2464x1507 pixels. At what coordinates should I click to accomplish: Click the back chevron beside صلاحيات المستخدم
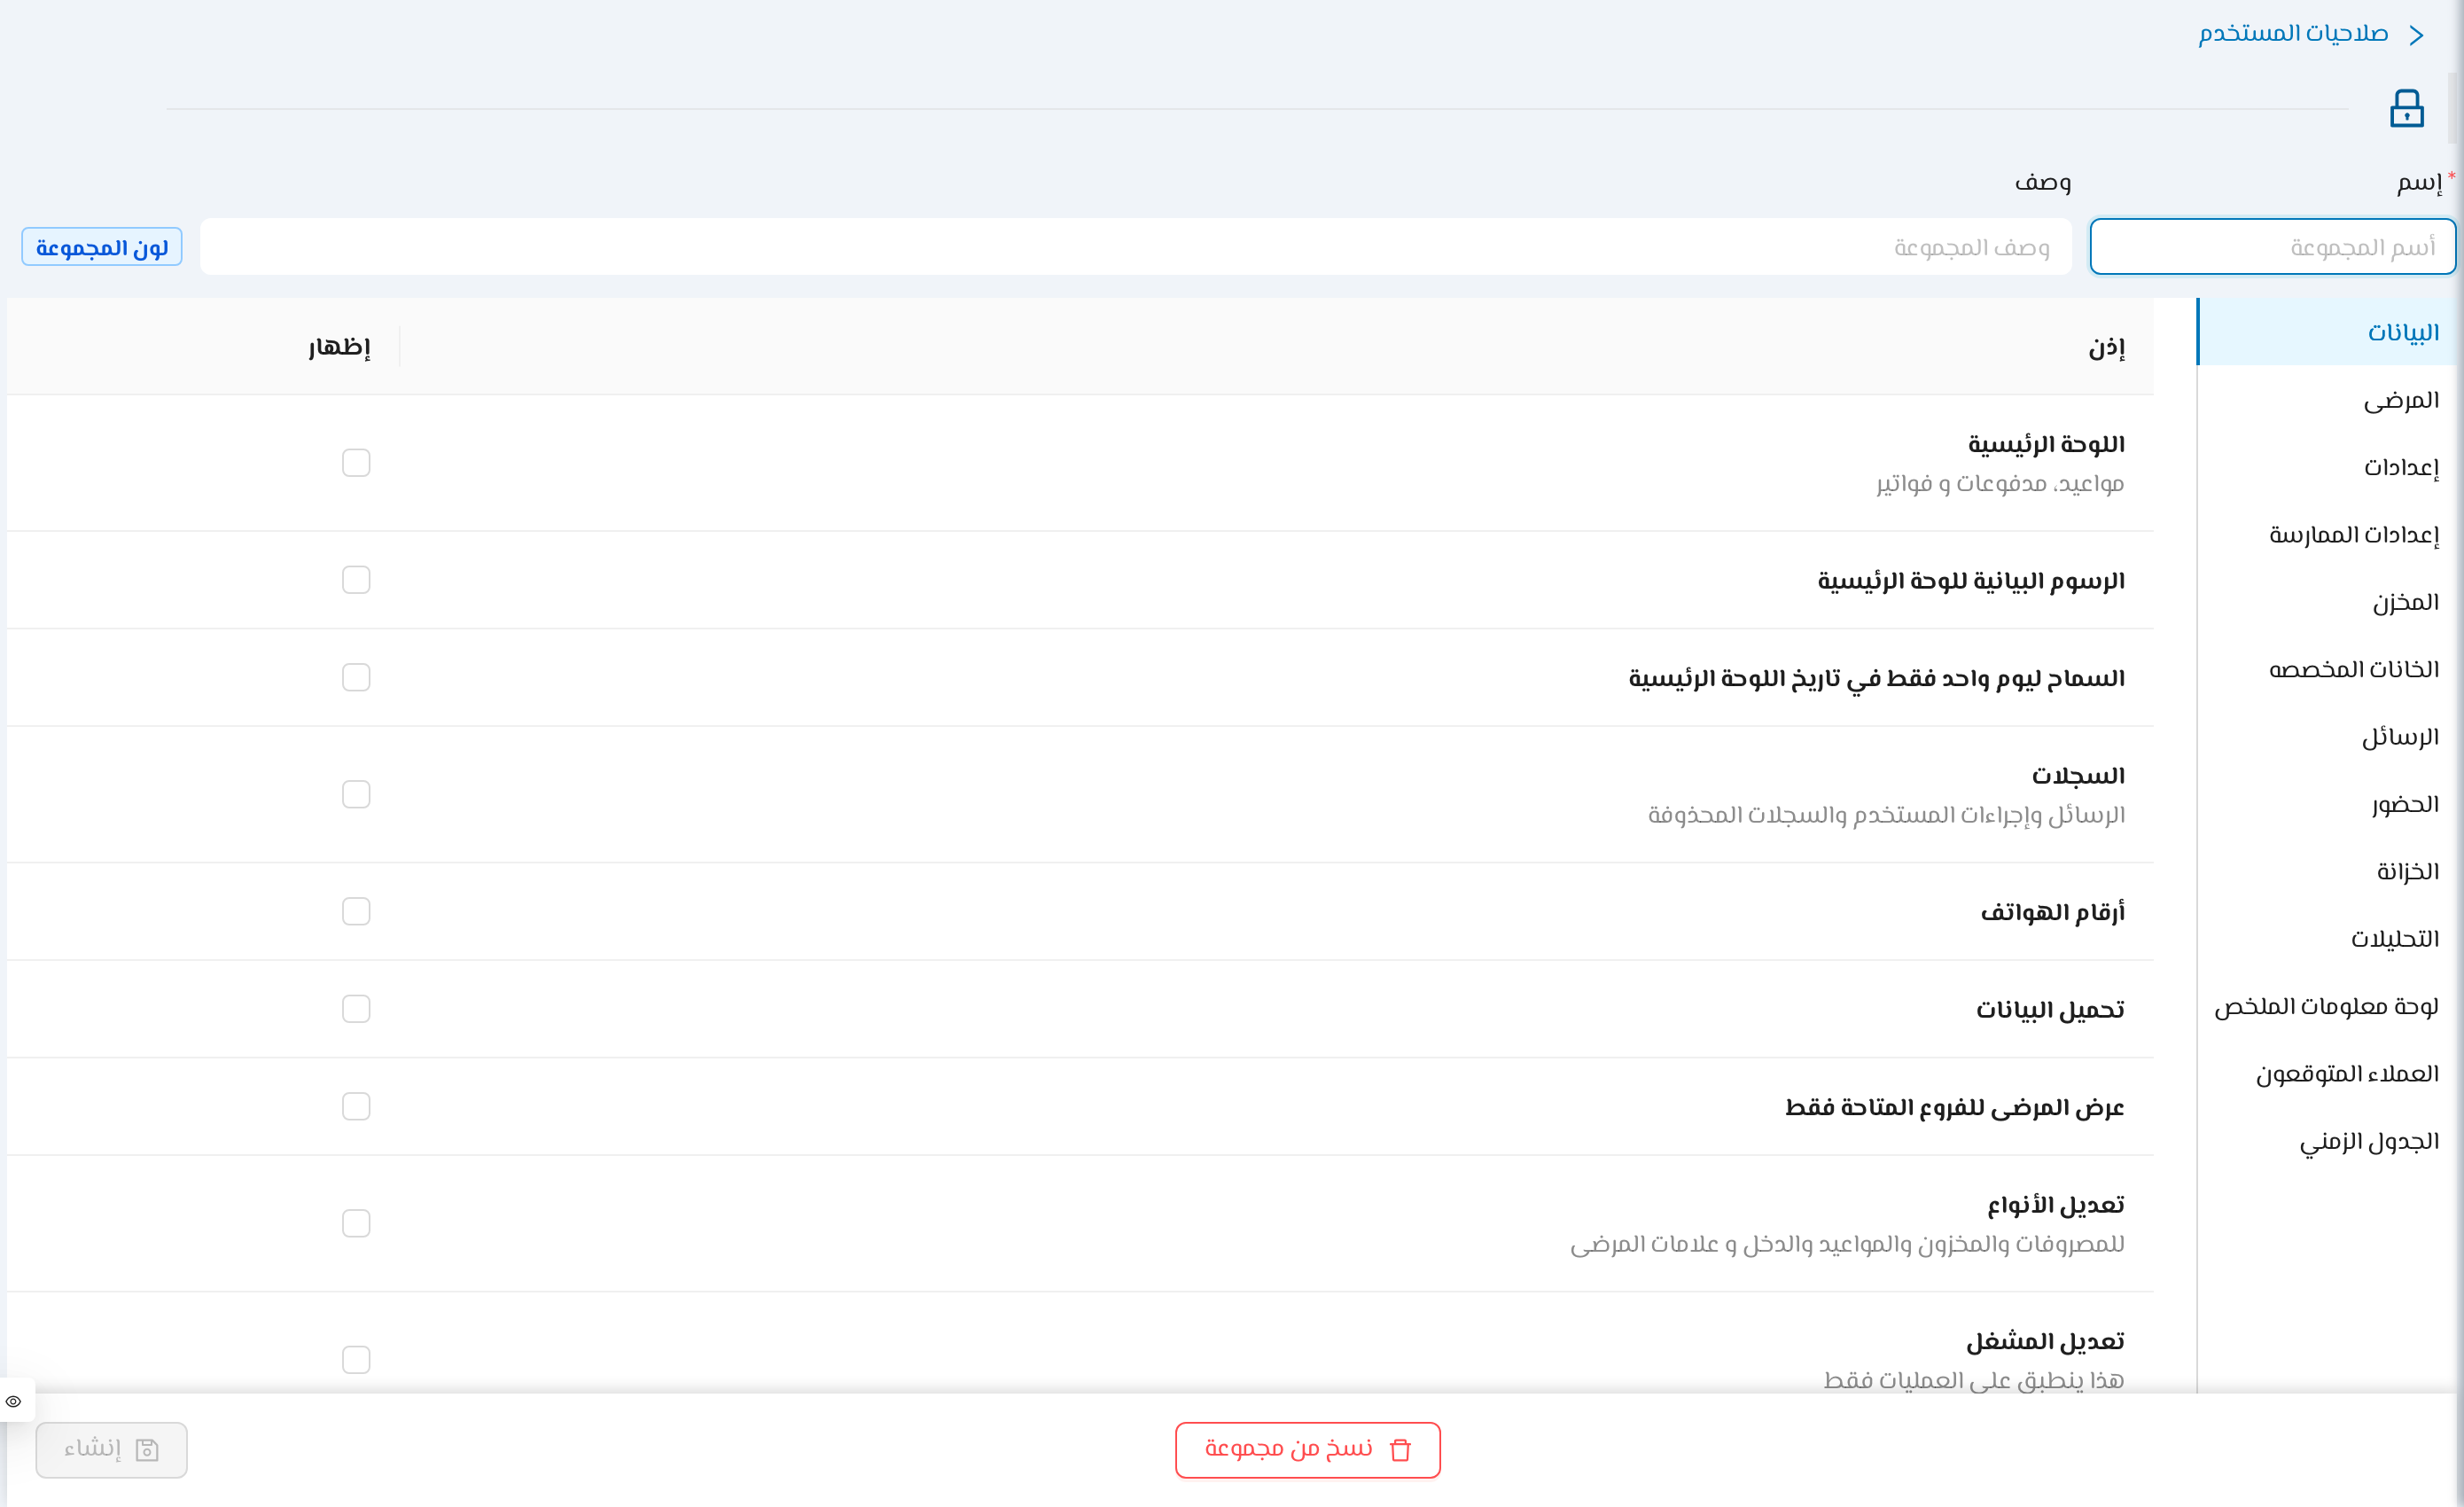(x=2417, y=36)
